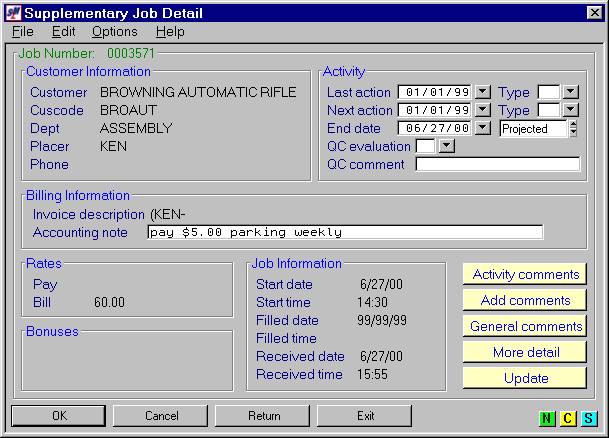This screenshot has width=609, height=438.
Task: Open the File menu
Action: coord(23,32)
